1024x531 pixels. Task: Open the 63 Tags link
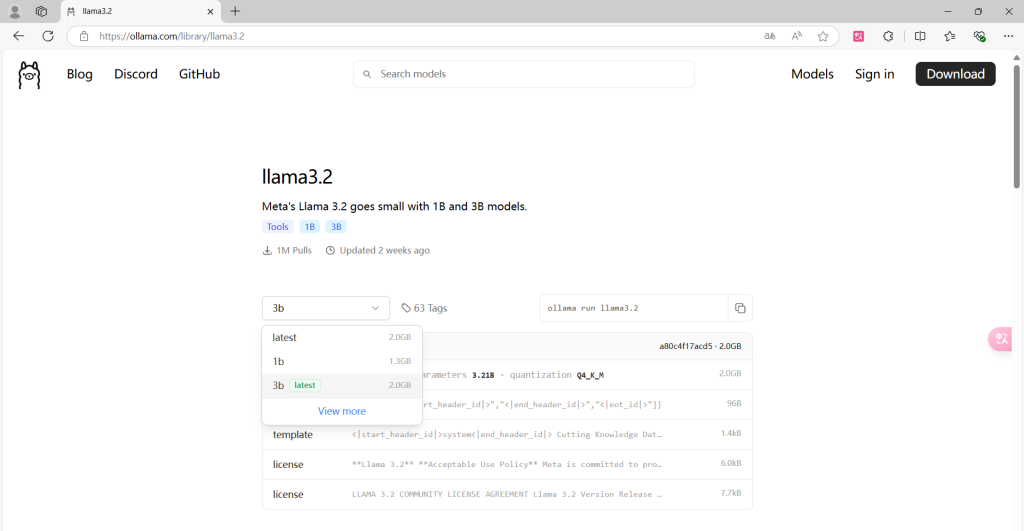(424, 308)
